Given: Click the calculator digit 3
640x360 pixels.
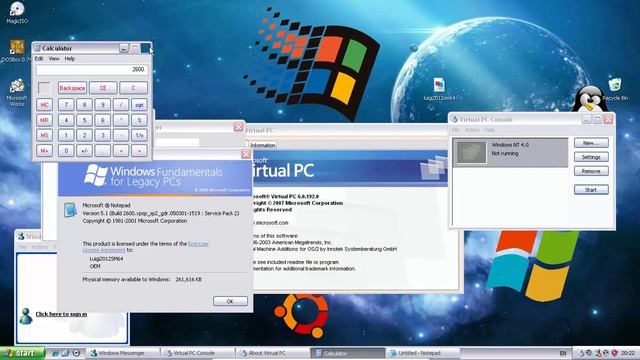Looking at the screenshot, I should [x=103, y=136].
